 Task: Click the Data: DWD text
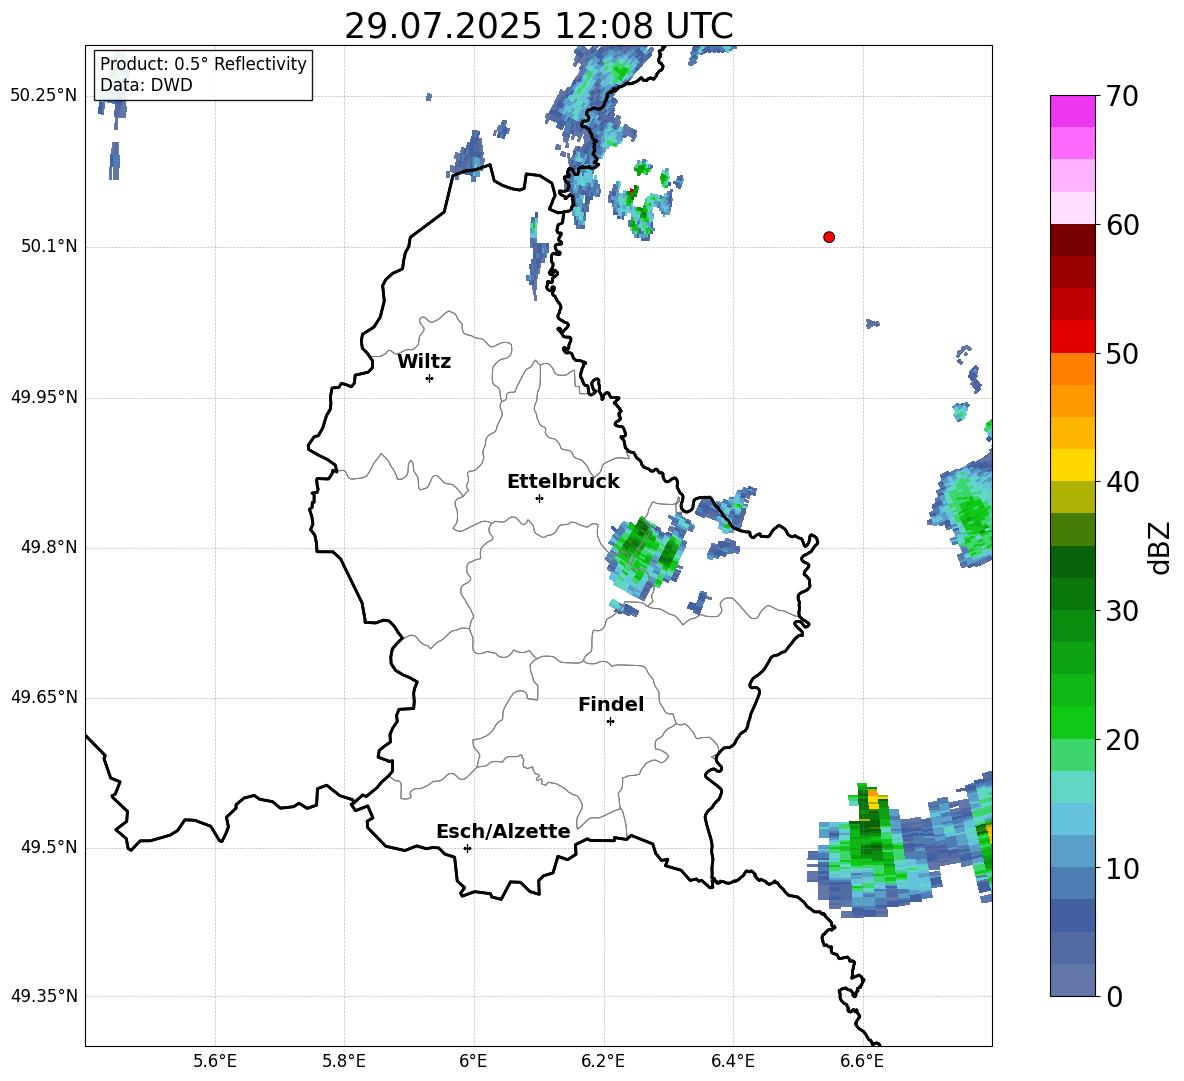click(146, 85)
